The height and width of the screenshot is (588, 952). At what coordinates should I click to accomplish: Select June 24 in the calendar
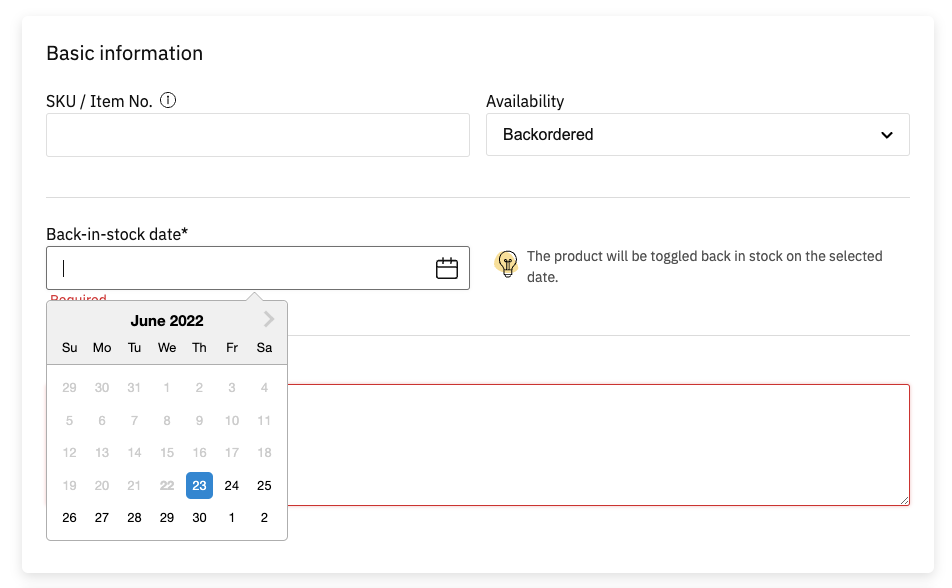coord(231,485)
